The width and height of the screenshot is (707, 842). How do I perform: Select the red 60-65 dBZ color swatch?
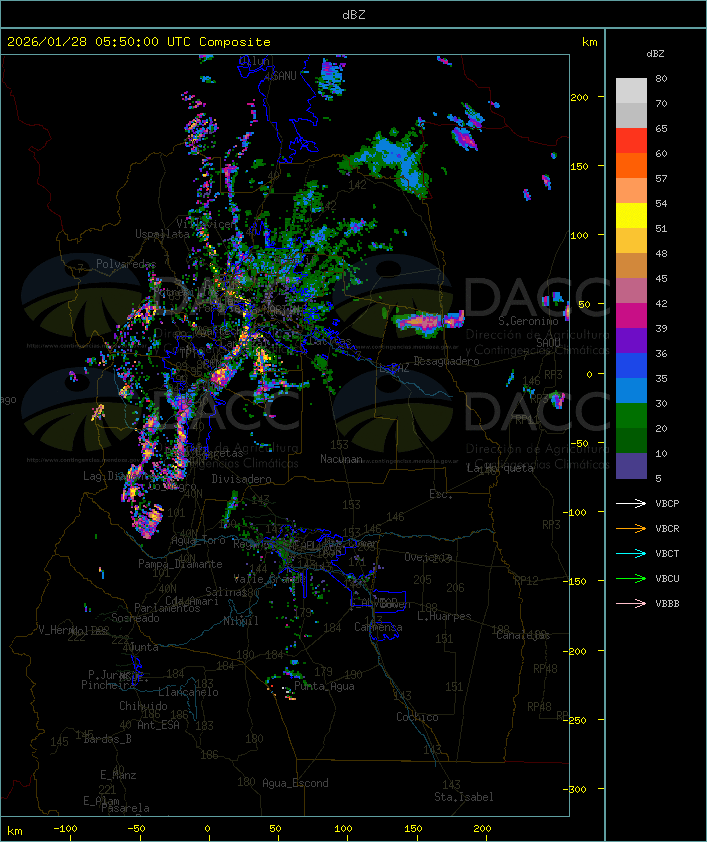coord(631,141)
